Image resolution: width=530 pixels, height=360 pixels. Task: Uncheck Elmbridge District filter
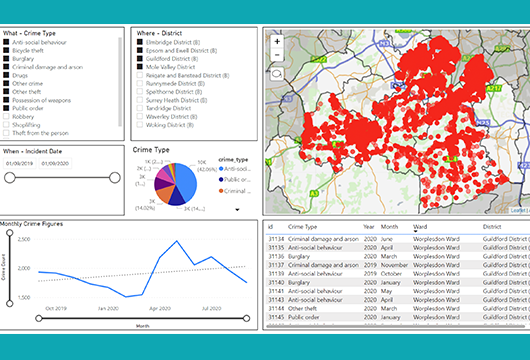(140, 42)
